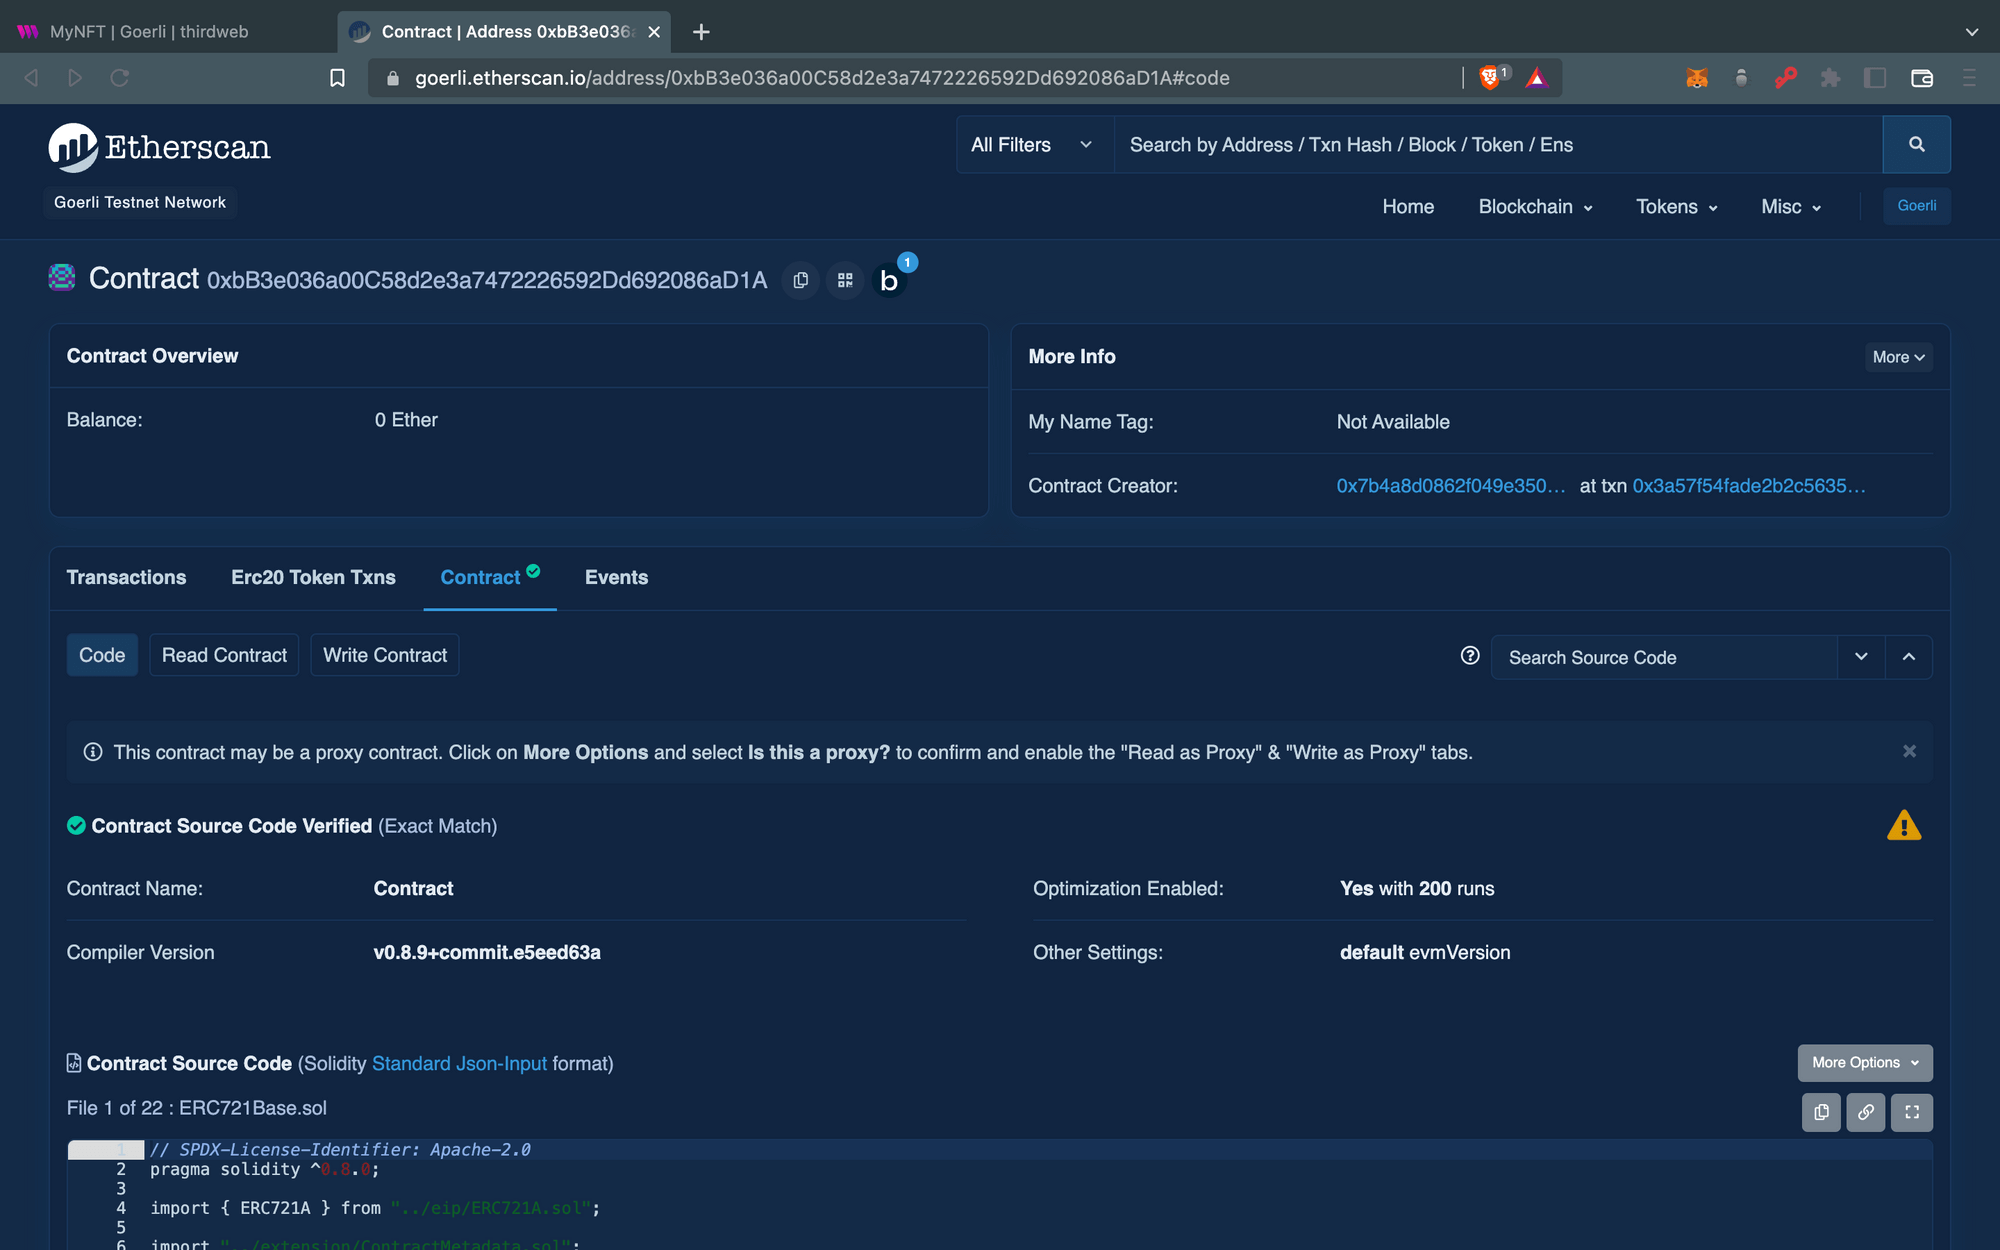Viewport: 2000px width, 1250px height.
Task: Select the Read Contract button
Action: coord(223,654)
